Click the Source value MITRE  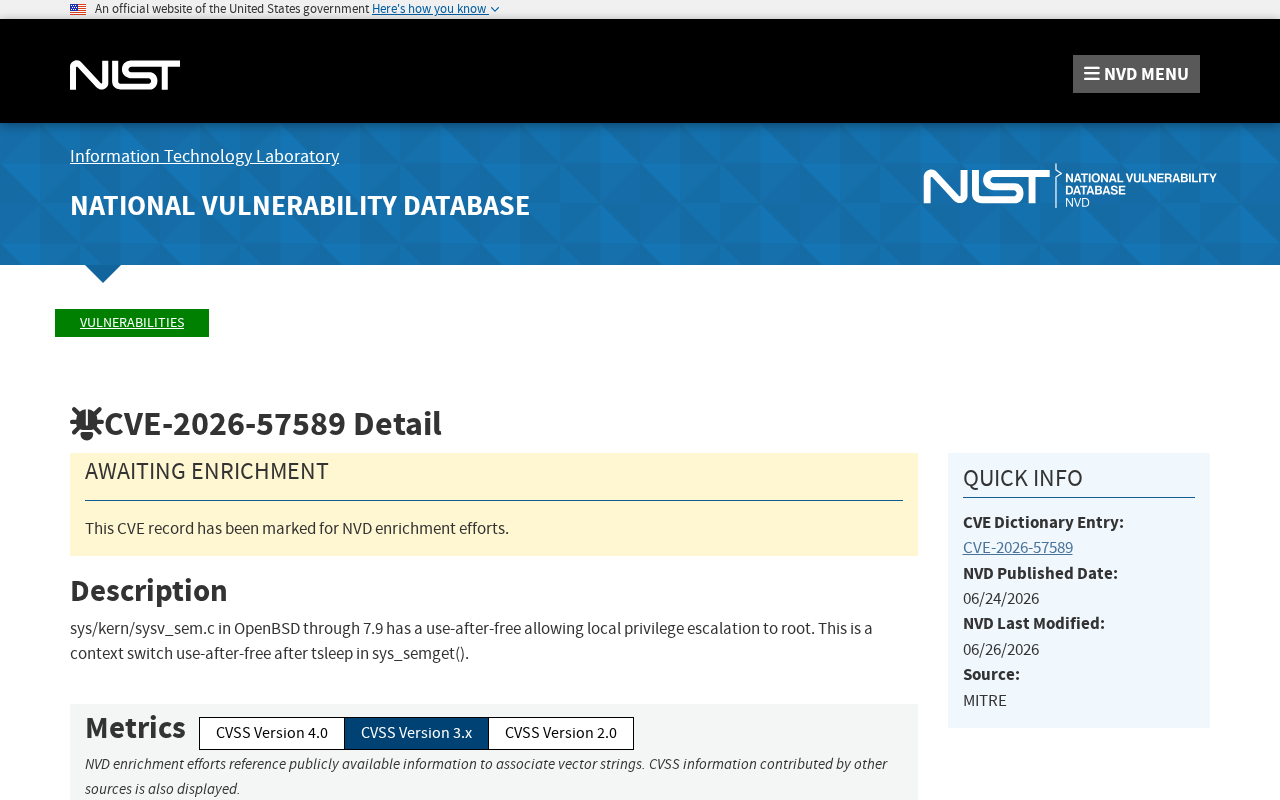pos(985,702)
